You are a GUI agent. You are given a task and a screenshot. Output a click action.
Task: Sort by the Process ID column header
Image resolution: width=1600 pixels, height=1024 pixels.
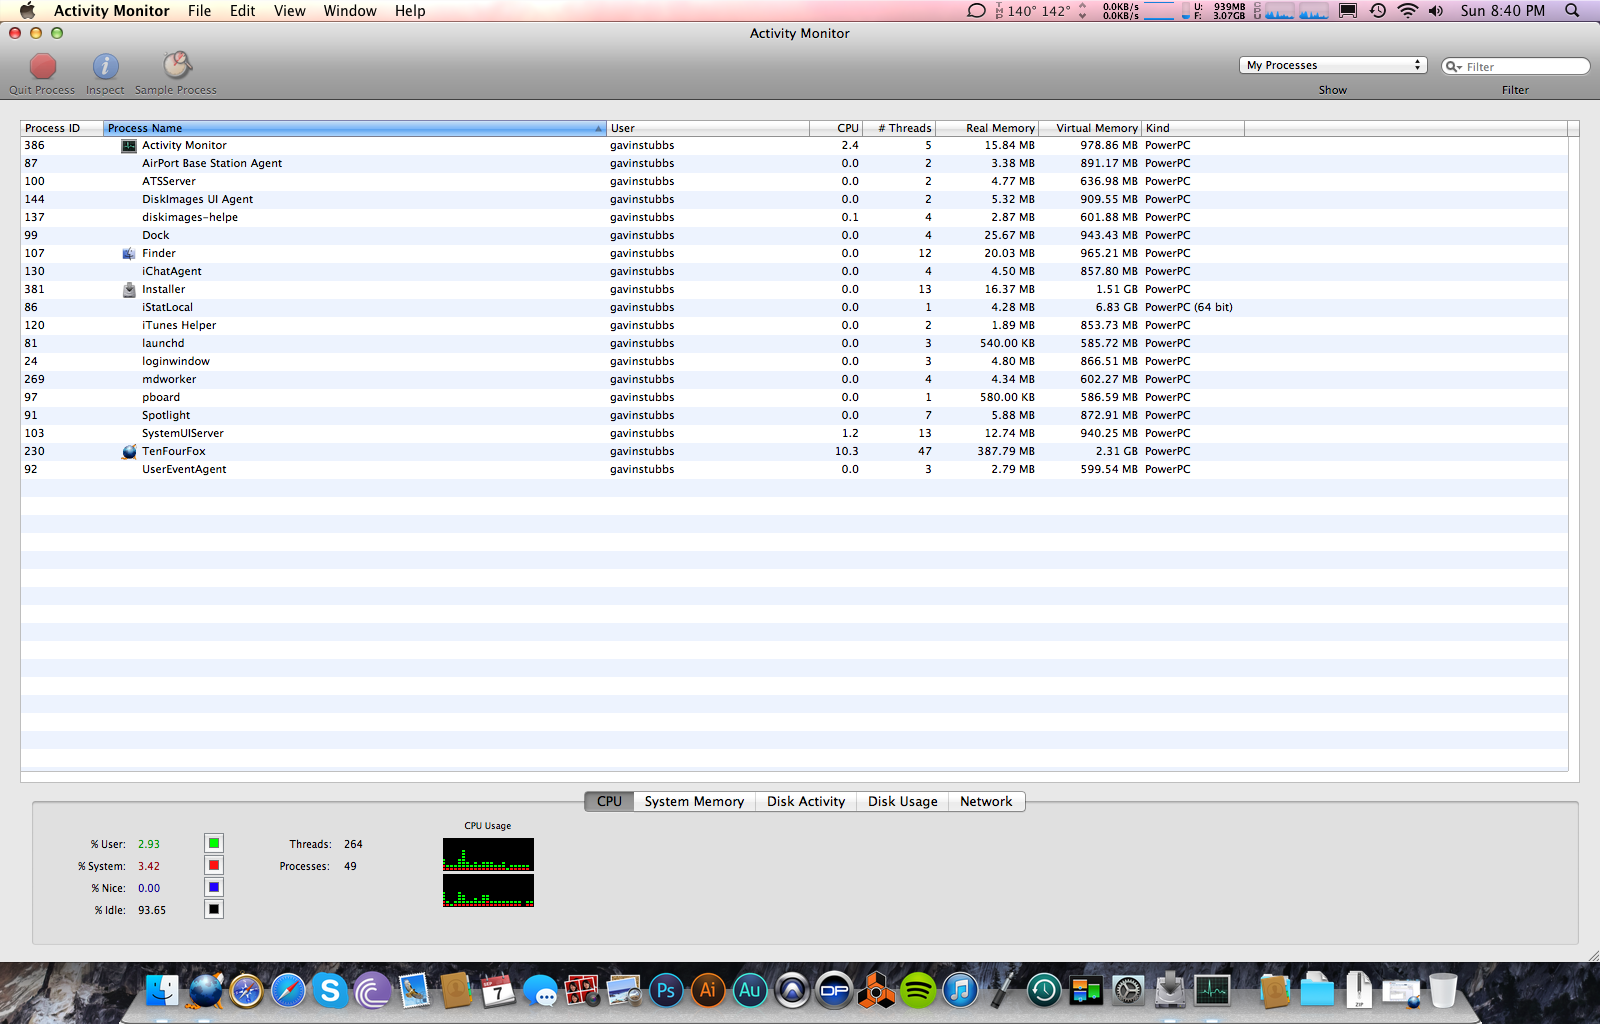point(62,128)
